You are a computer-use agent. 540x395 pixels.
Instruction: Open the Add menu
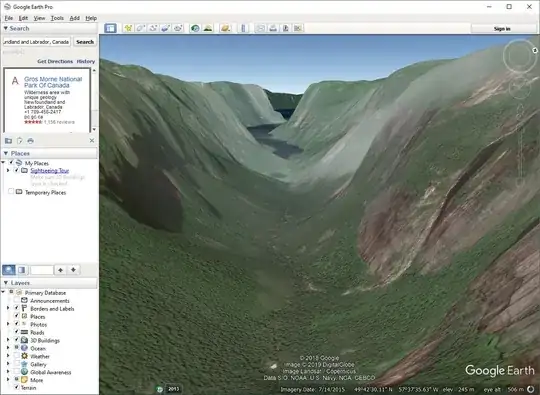tap(75, 18)
